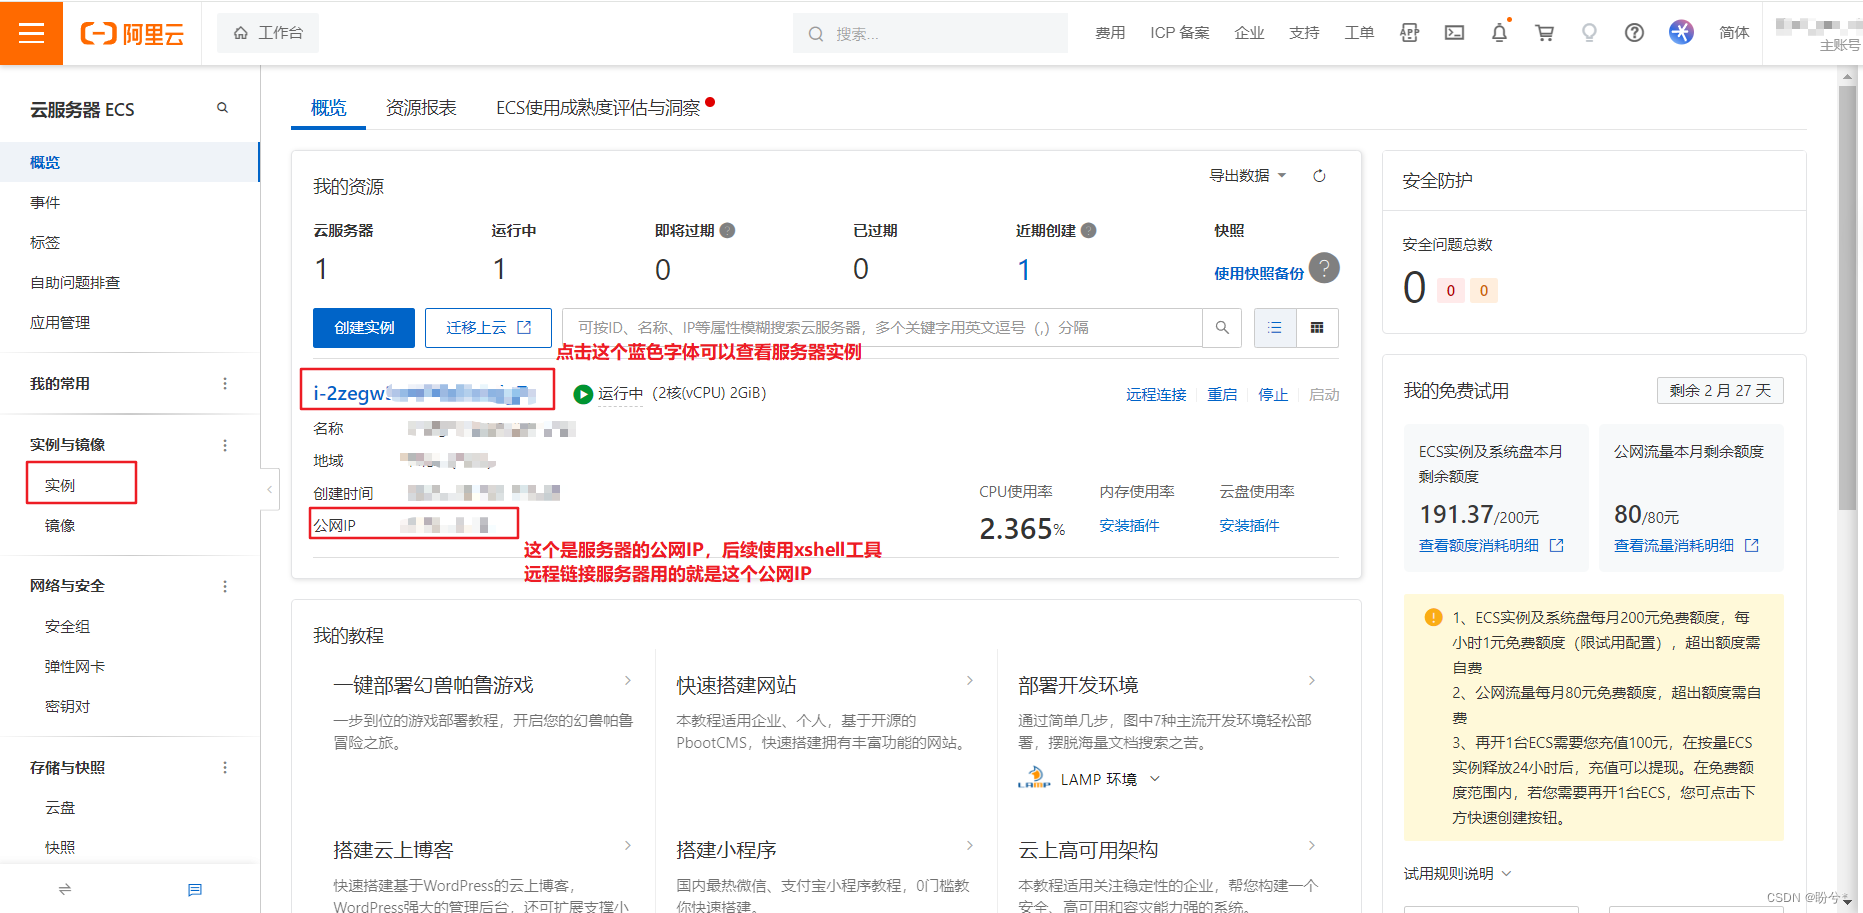Click 安装插件 under 内存使用率
1863x913 pixels.
[1129, 525]
